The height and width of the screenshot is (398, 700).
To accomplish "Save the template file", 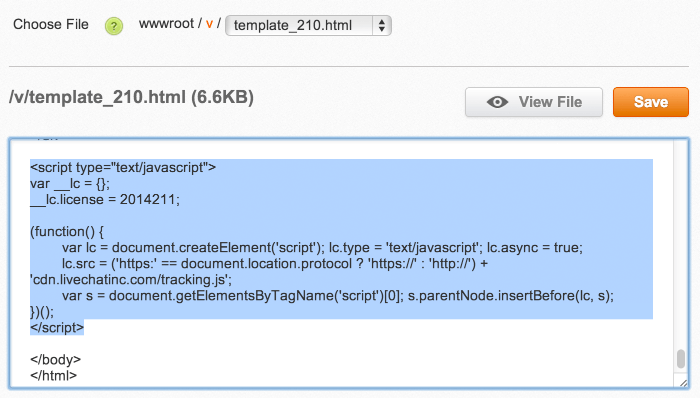I will [650, 102].
